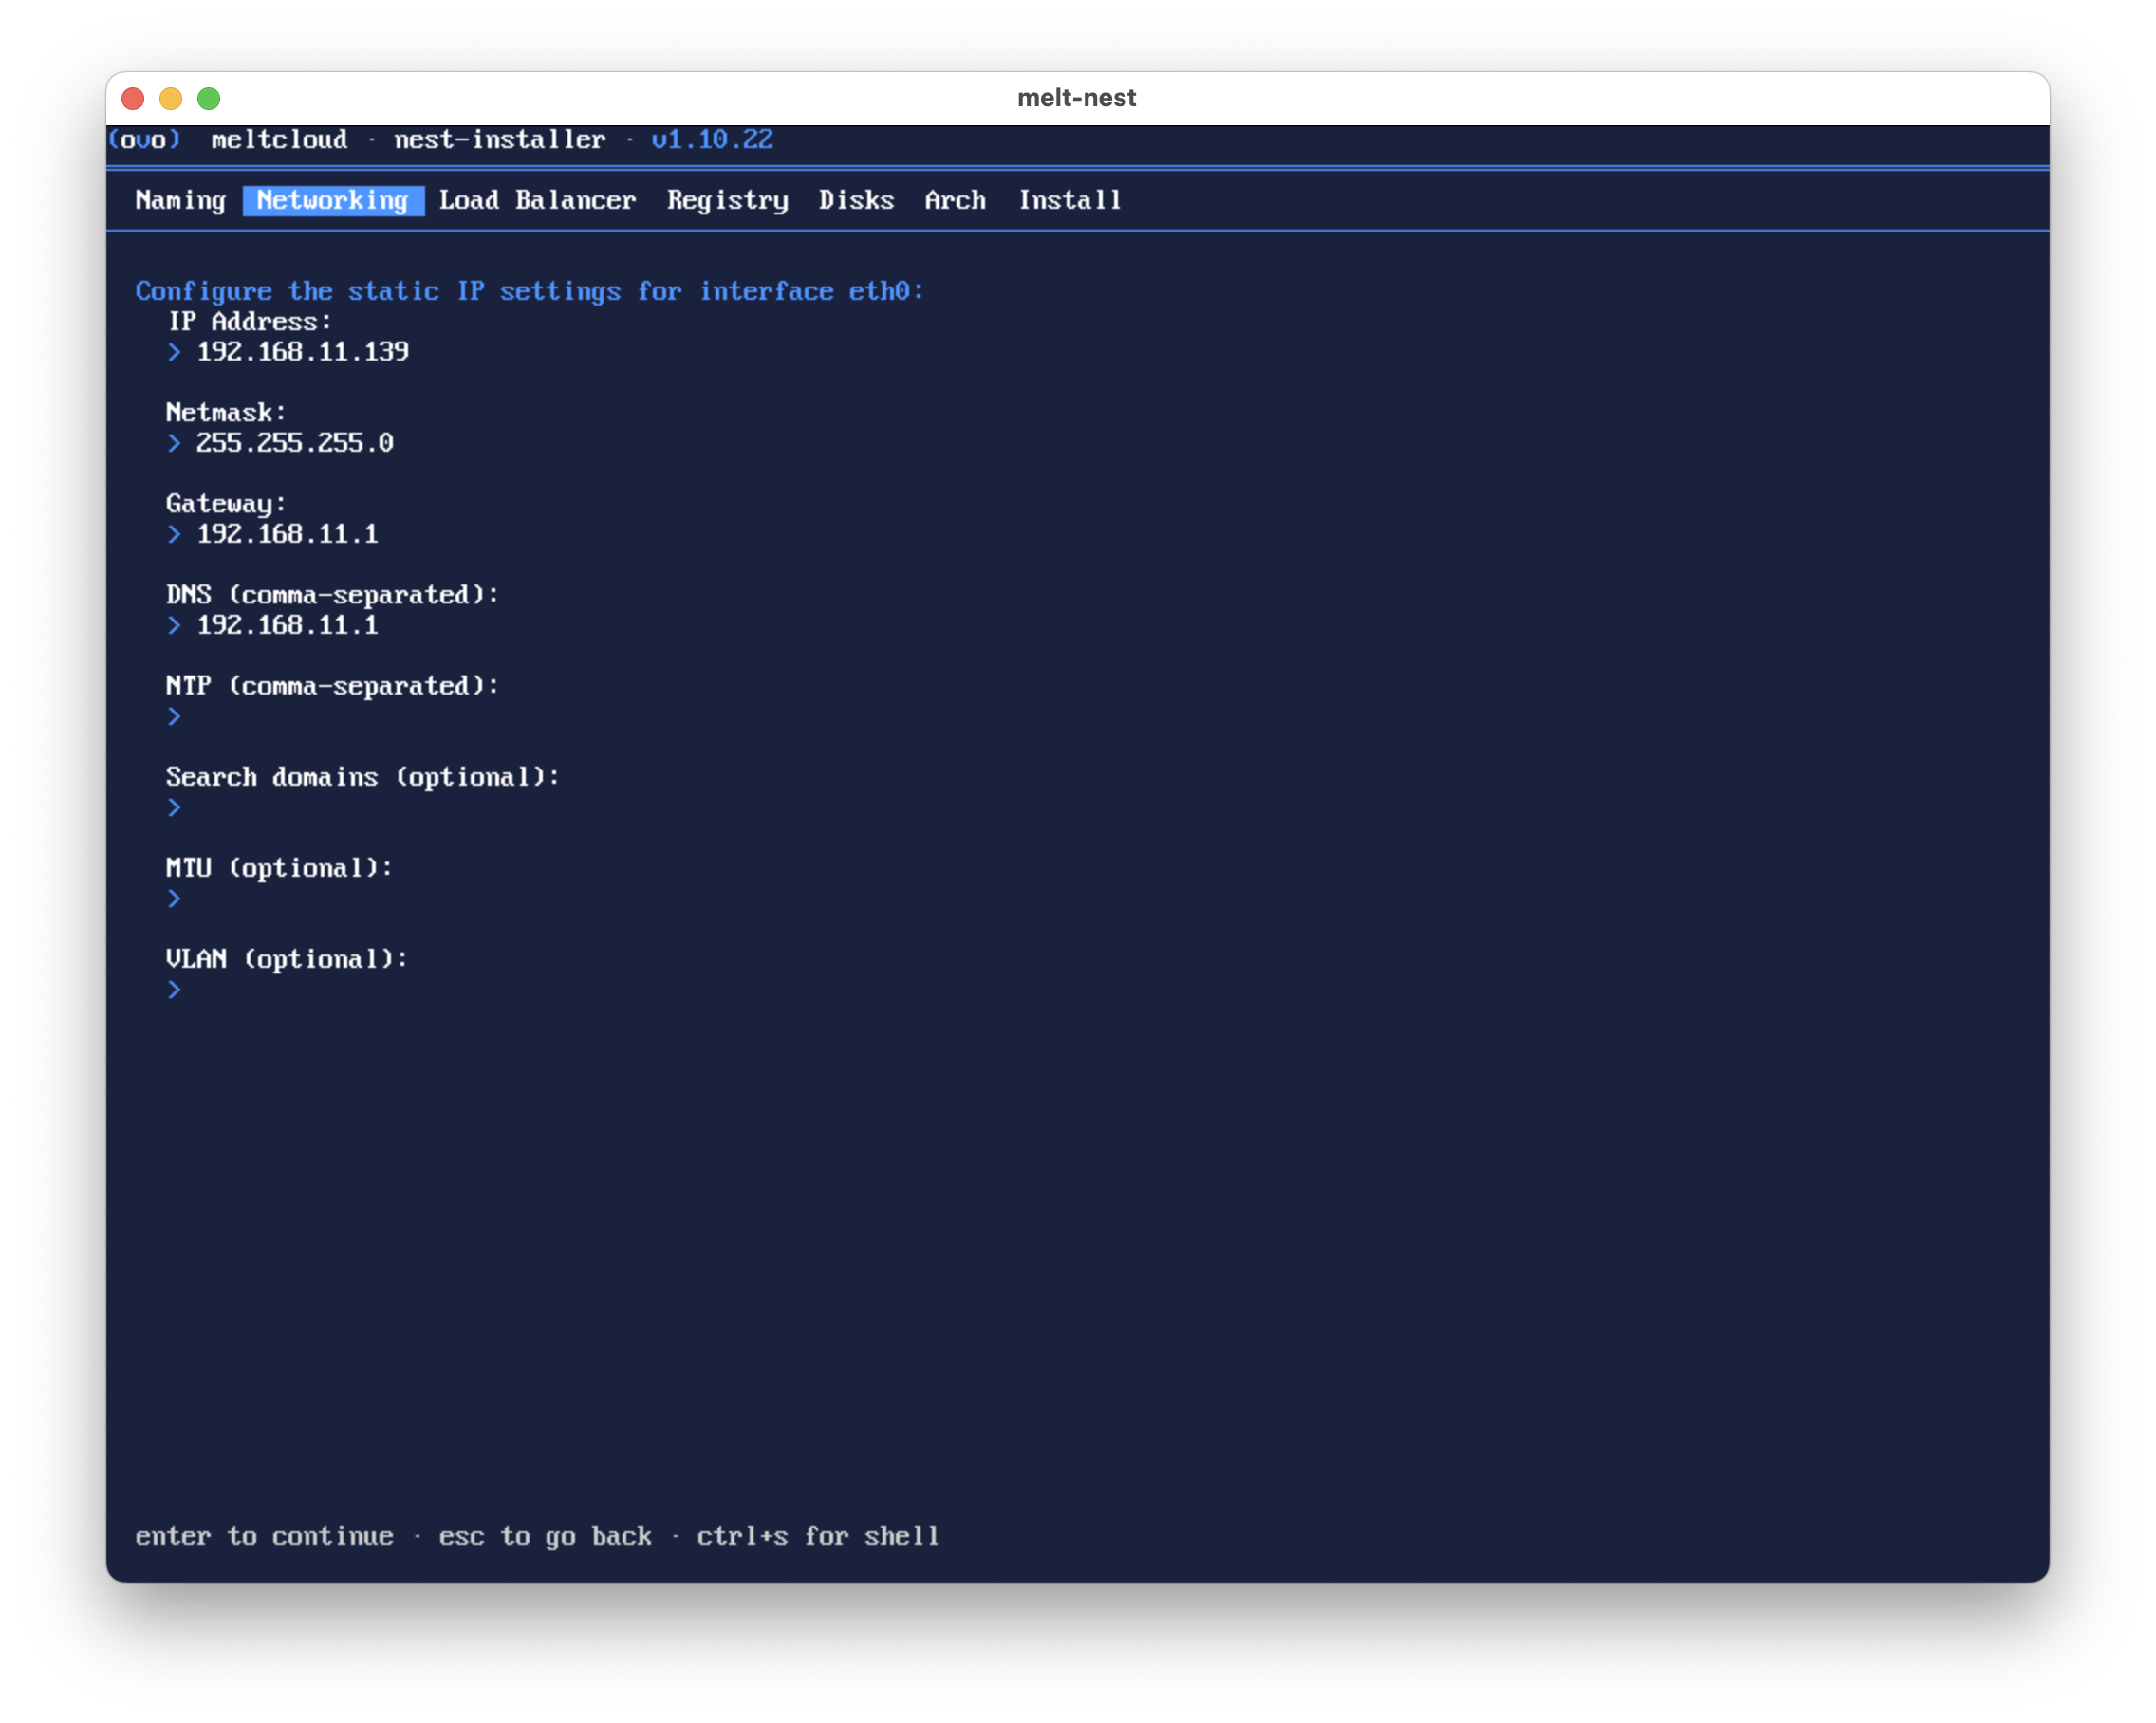This screenshot has height=1723, width=2156.
Task: Close the melt-nest window
Action: [133, 98]
